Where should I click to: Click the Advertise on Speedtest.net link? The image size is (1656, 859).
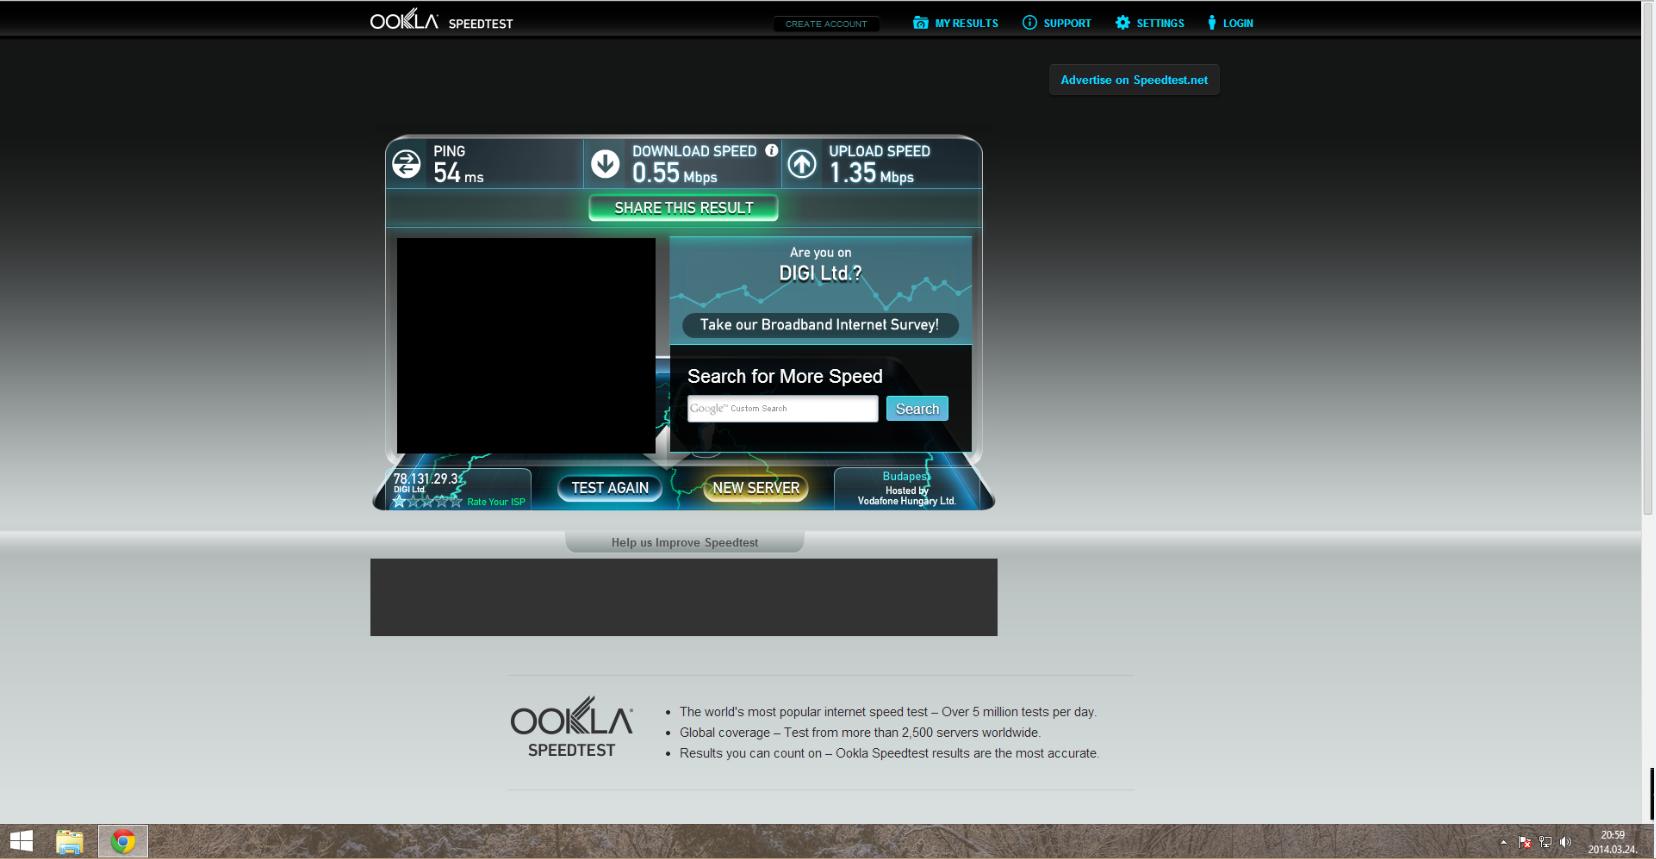(1134, 80)
